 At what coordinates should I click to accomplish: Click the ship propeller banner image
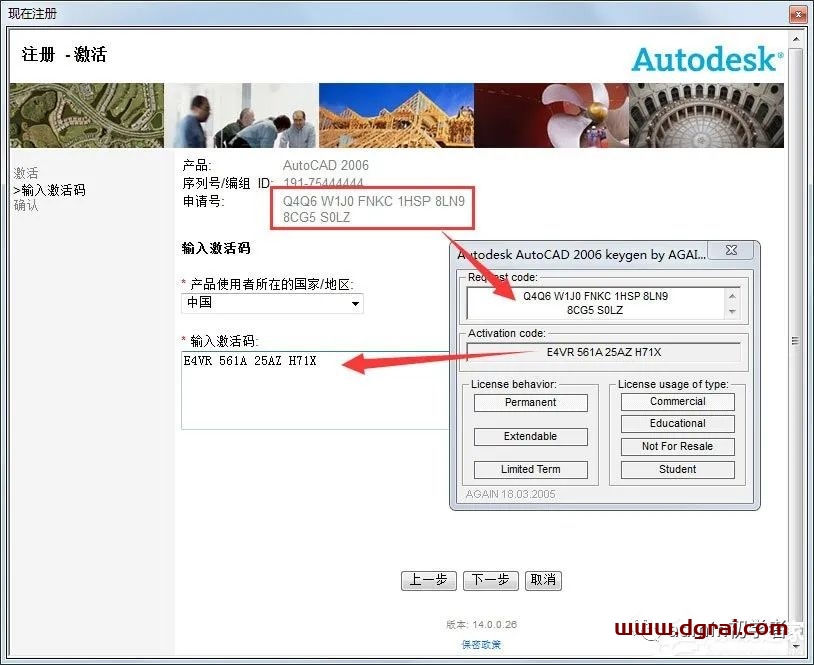click(551, 115)
